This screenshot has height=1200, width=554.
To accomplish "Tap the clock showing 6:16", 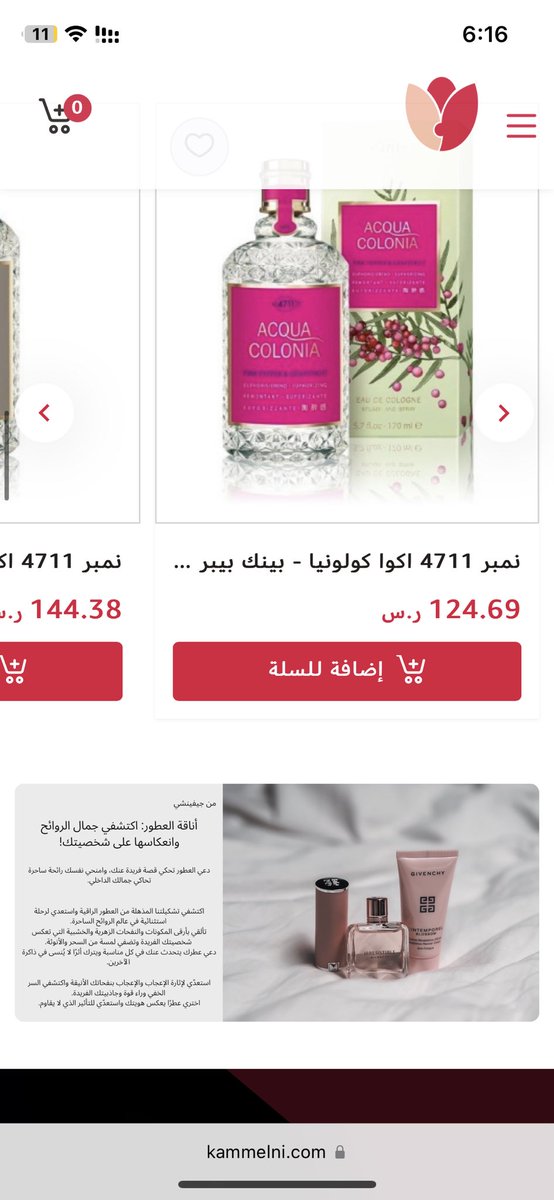I will (485, 34).
